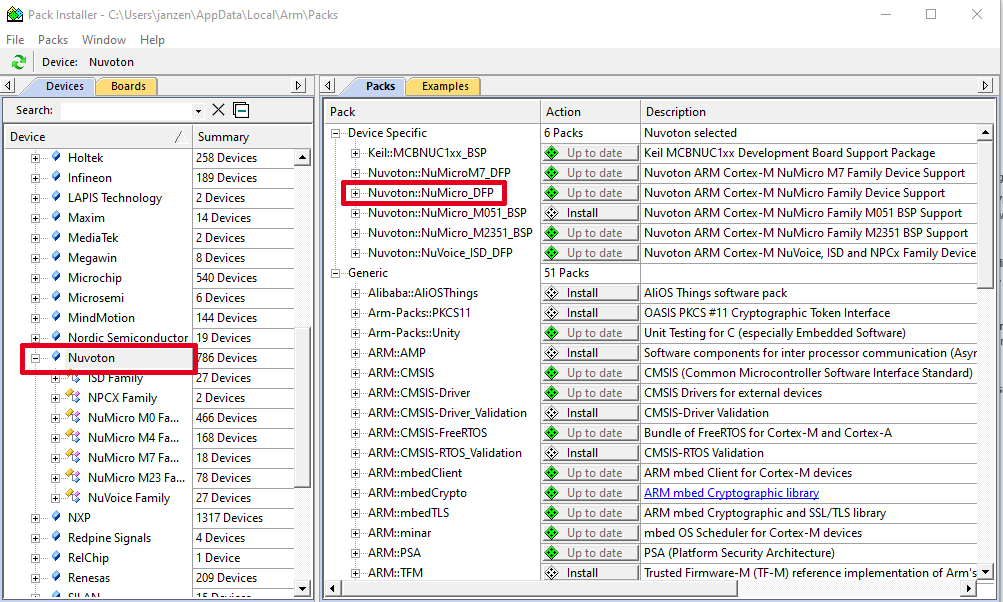
Task: Click the NuVoice Family device icon
Action: 74,497
